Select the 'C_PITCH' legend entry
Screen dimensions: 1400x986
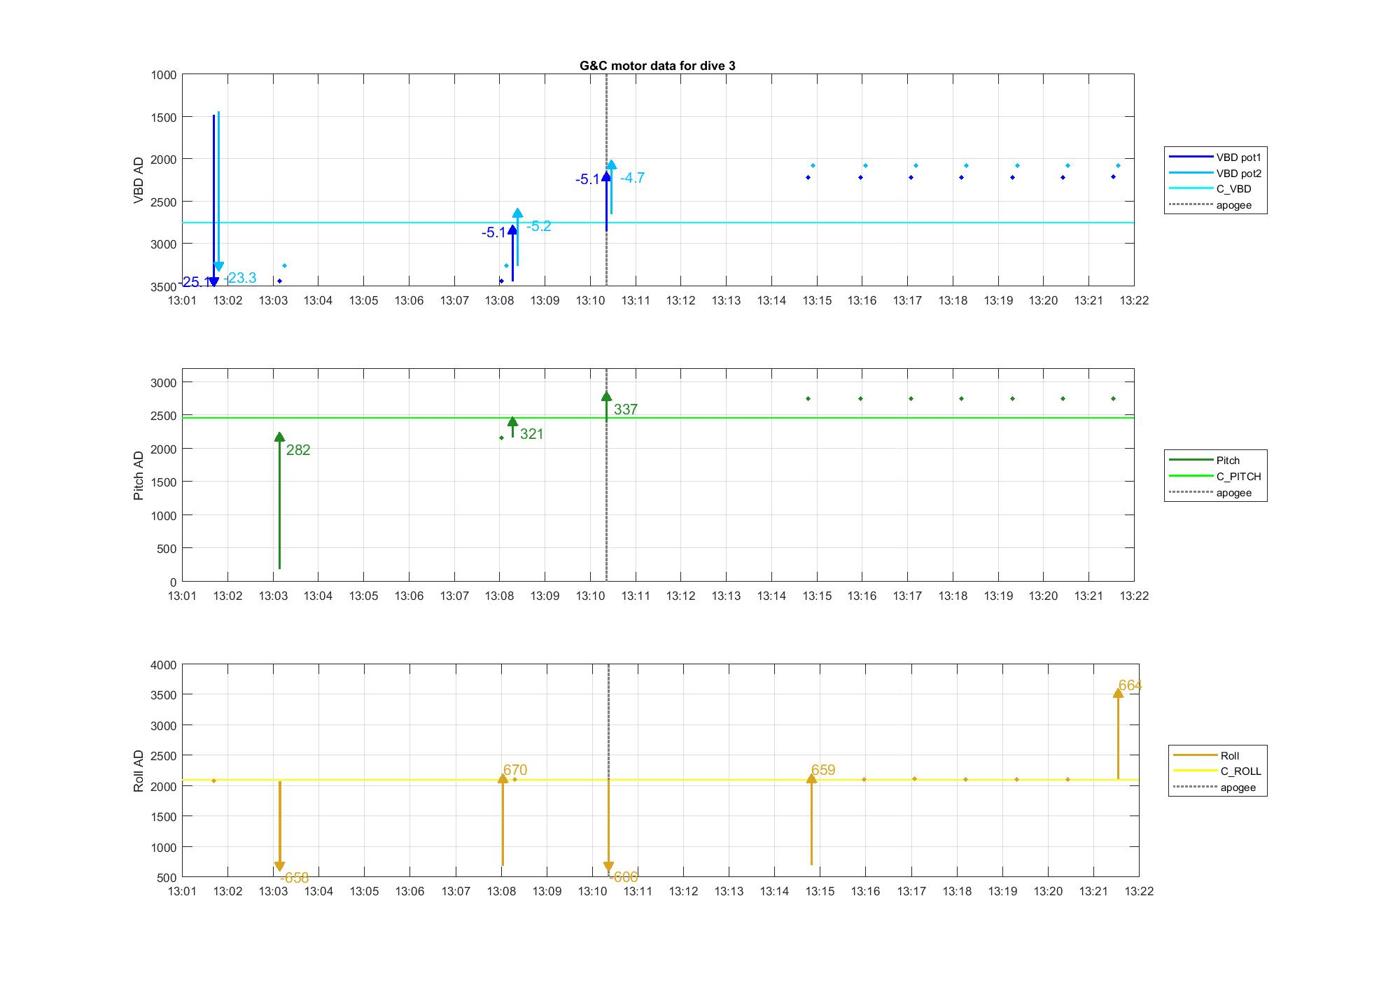1215,477
